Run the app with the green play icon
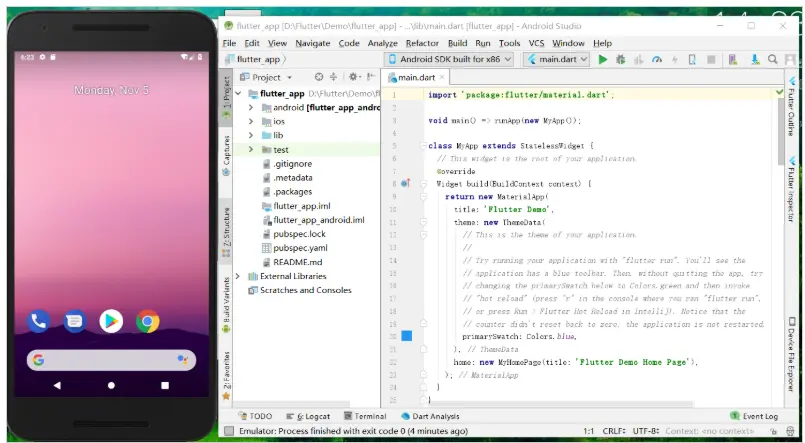805x443 pixels. pos(603,60)
